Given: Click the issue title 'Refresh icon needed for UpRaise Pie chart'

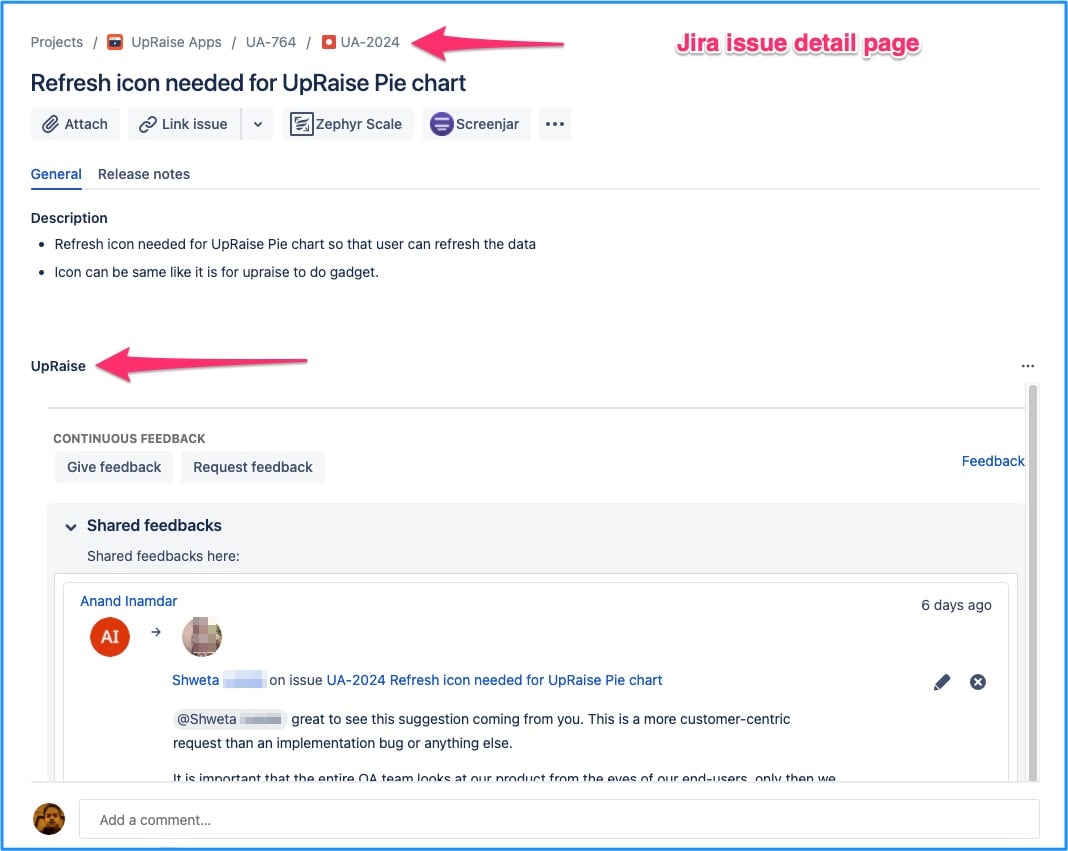Looking at the screenshot, I should (249, 83).
